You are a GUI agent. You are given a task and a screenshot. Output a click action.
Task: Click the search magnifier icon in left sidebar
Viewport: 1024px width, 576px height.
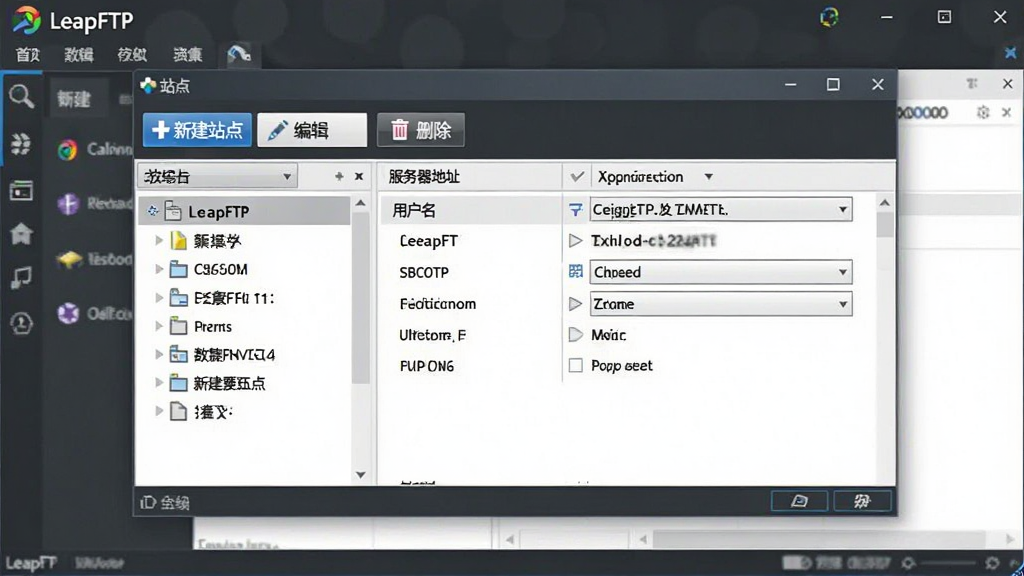[21, 97]
